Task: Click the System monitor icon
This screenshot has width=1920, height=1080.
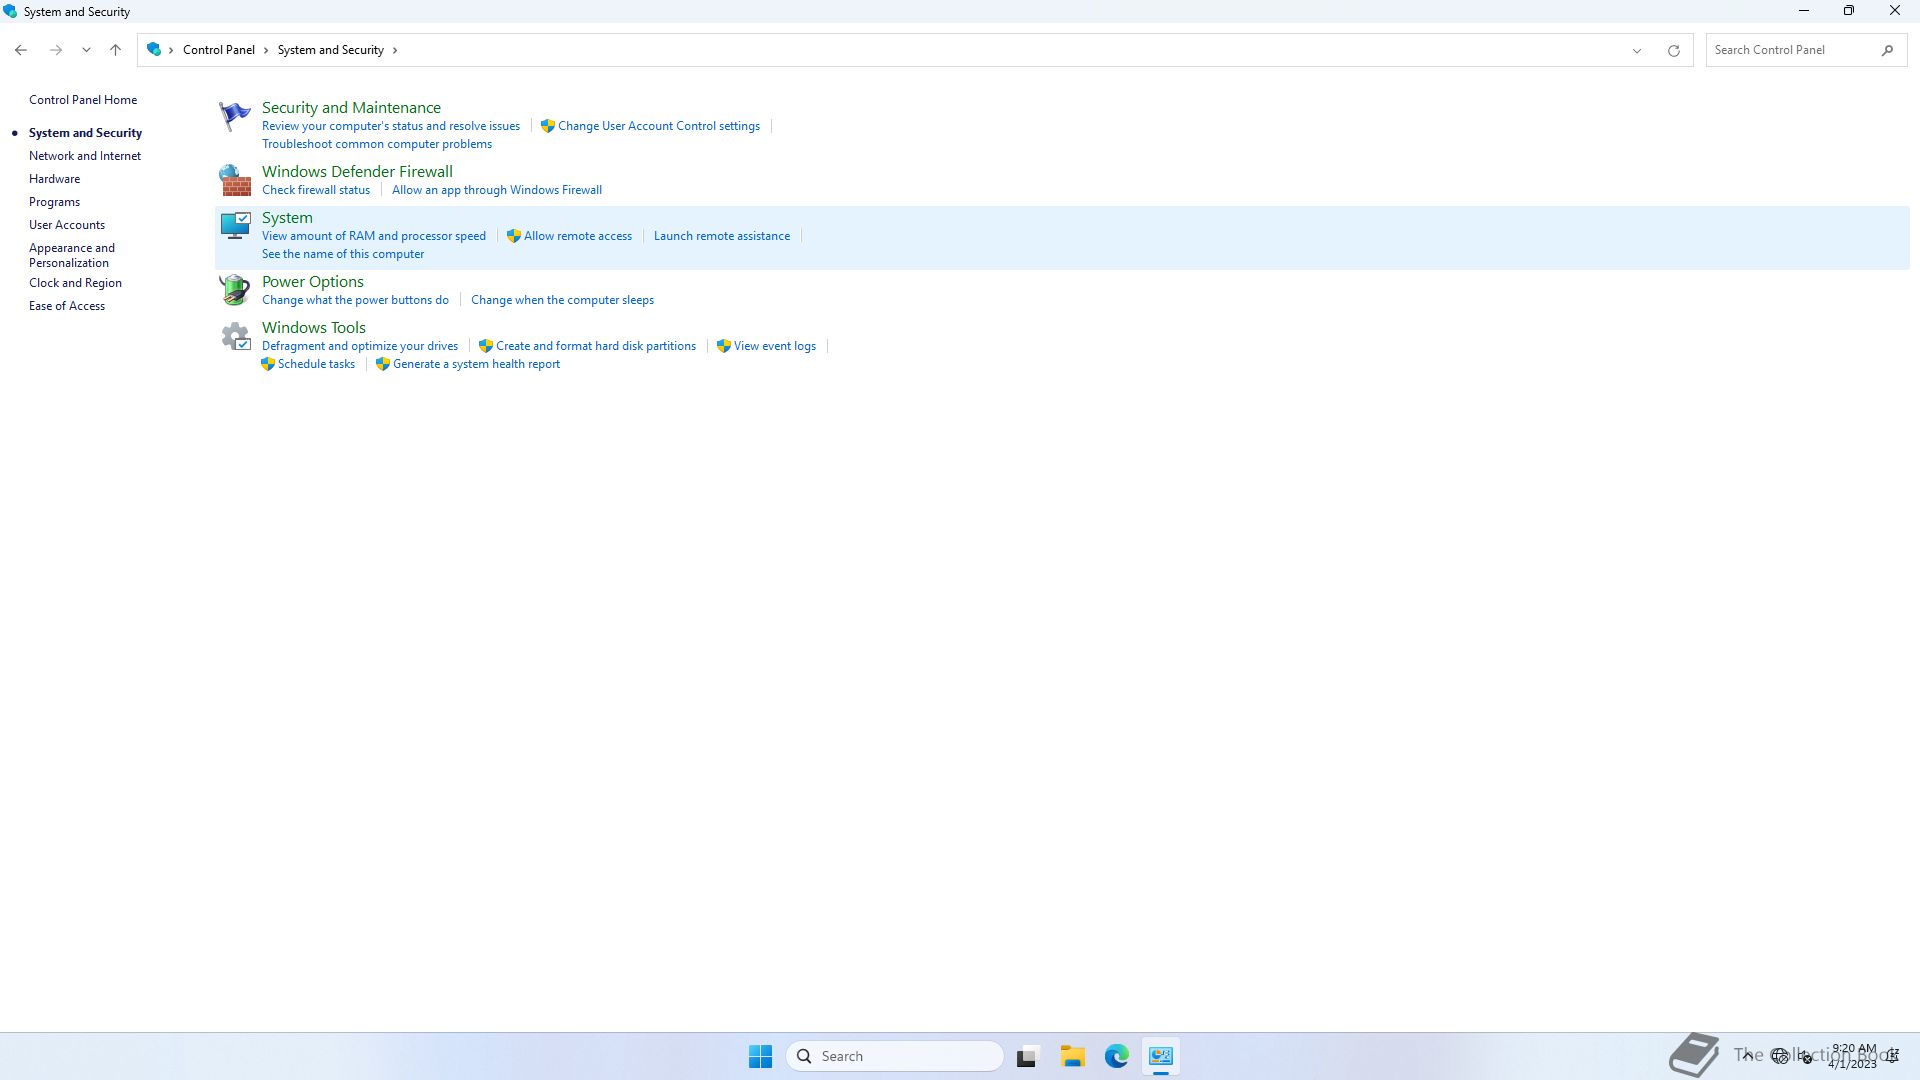Action: [x=235, y=226]
